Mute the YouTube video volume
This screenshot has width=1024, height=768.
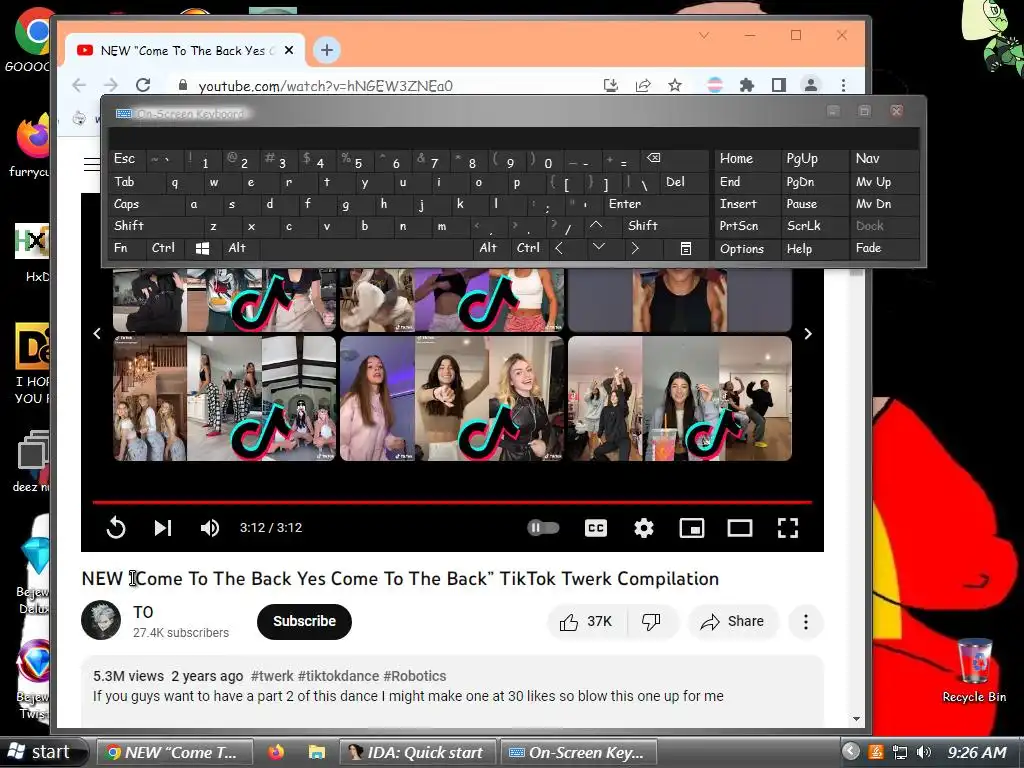click(210, 528)
